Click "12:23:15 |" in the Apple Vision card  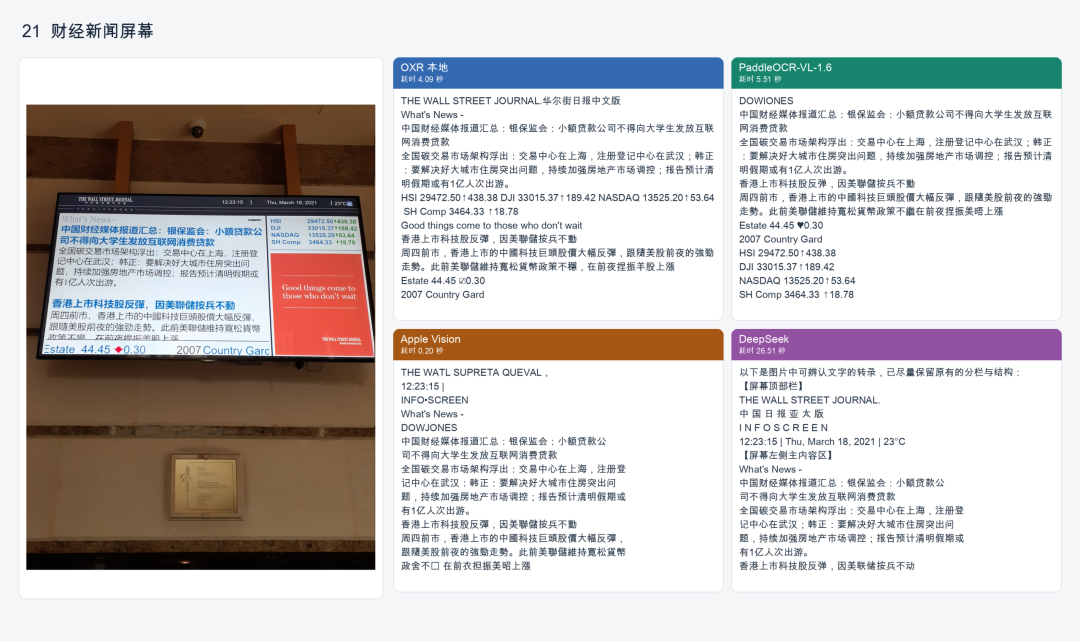click(423, 386)
